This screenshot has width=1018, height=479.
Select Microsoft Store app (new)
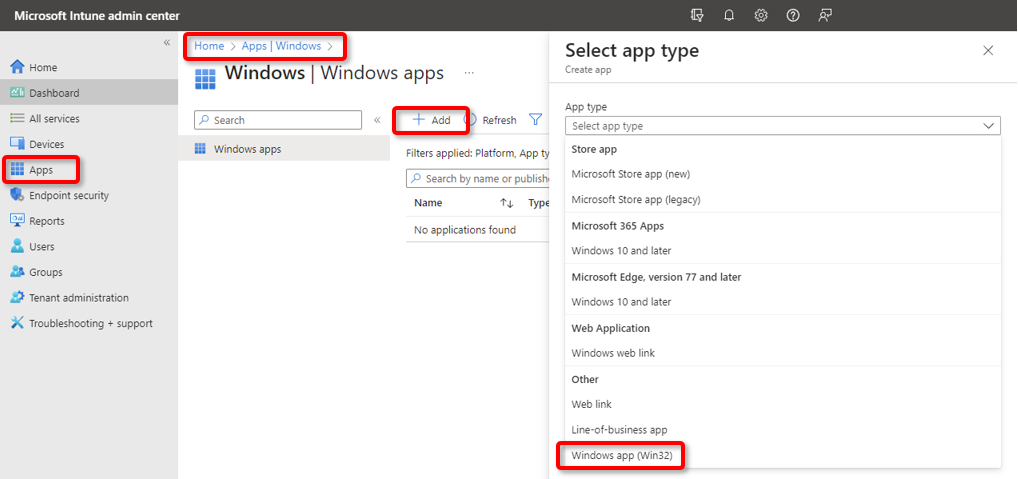click(630, 174)
